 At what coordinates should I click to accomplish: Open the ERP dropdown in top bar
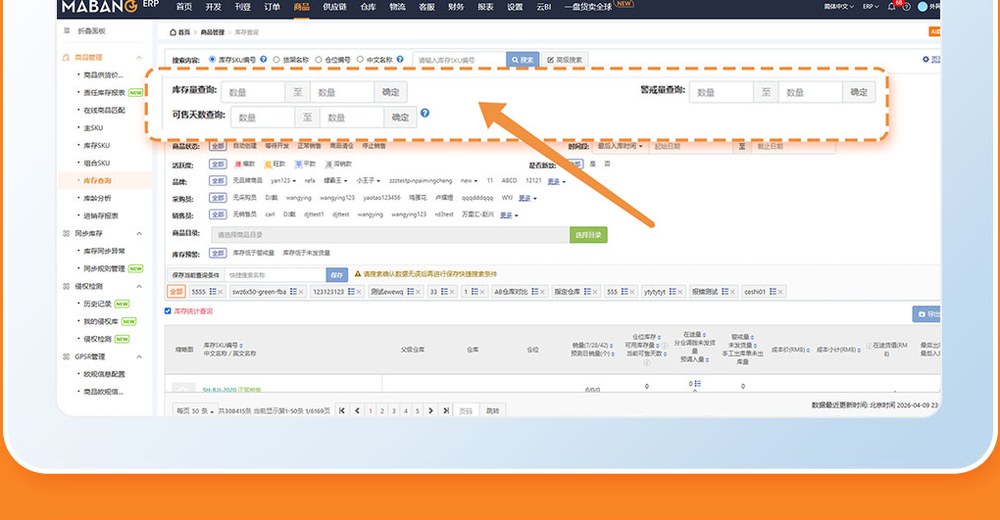pyautogui.click(x=871, y=6)
